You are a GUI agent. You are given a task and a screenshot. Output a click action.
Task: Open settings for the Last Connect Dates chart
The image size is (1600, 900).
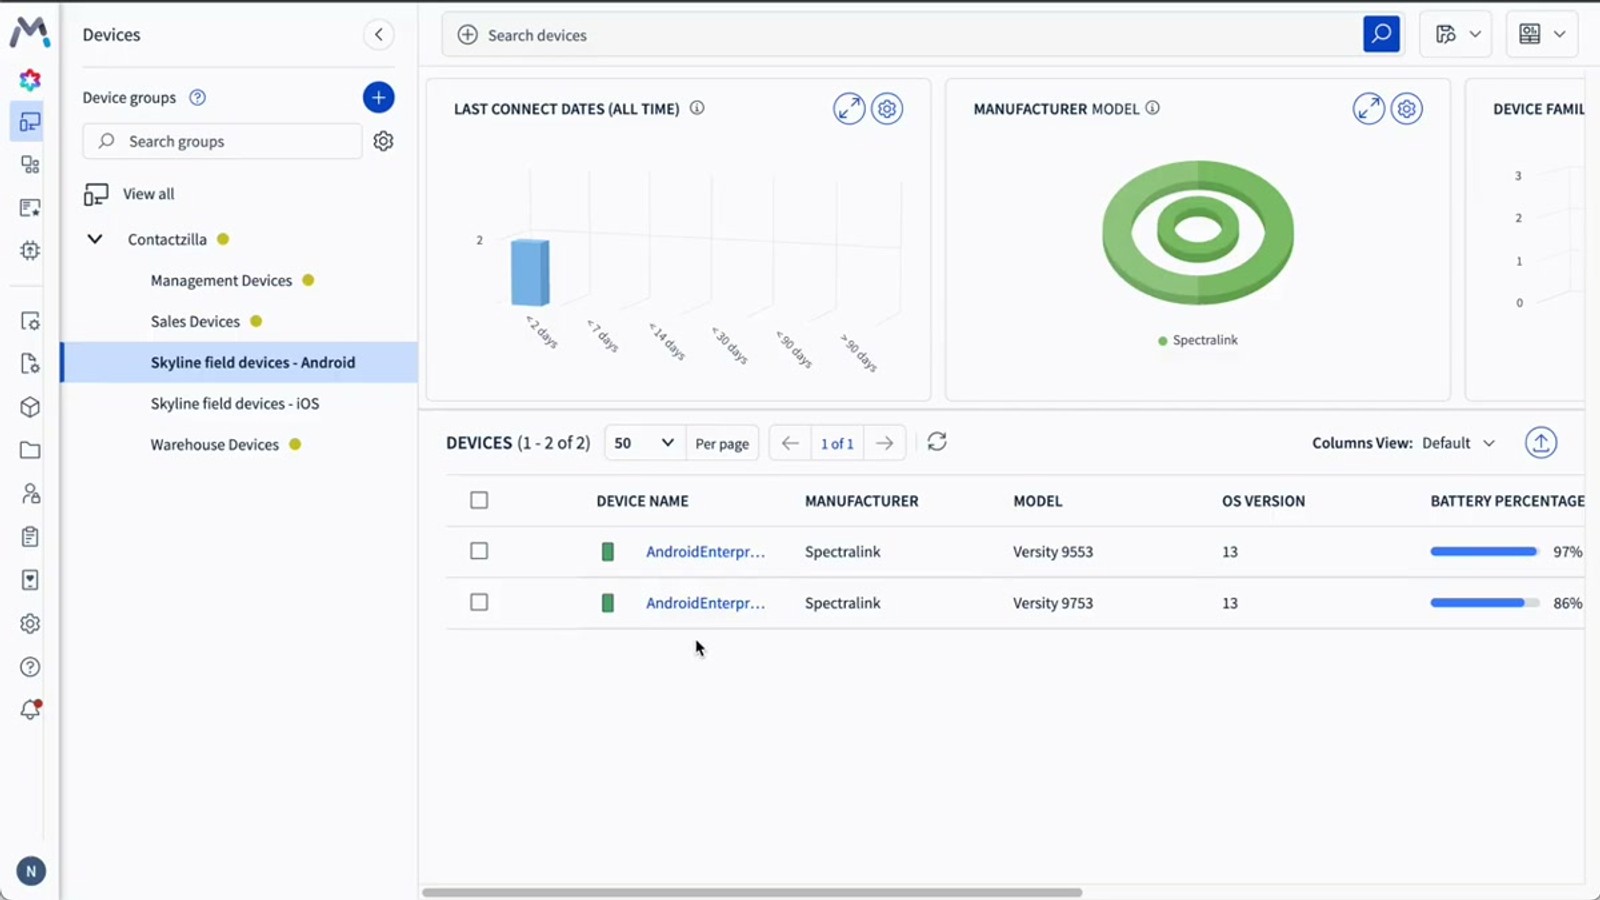click(887, 108)
